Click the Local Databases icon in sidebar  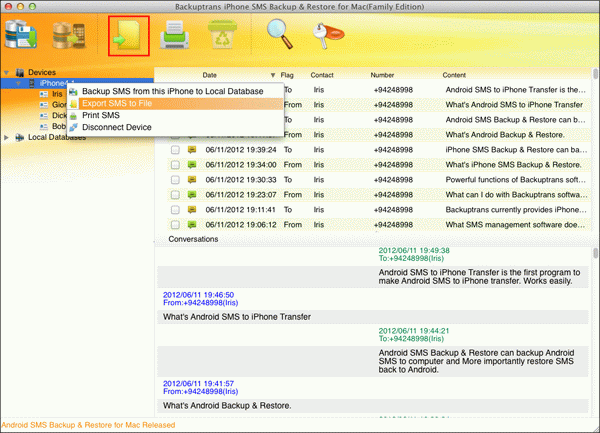pos(20,137)
